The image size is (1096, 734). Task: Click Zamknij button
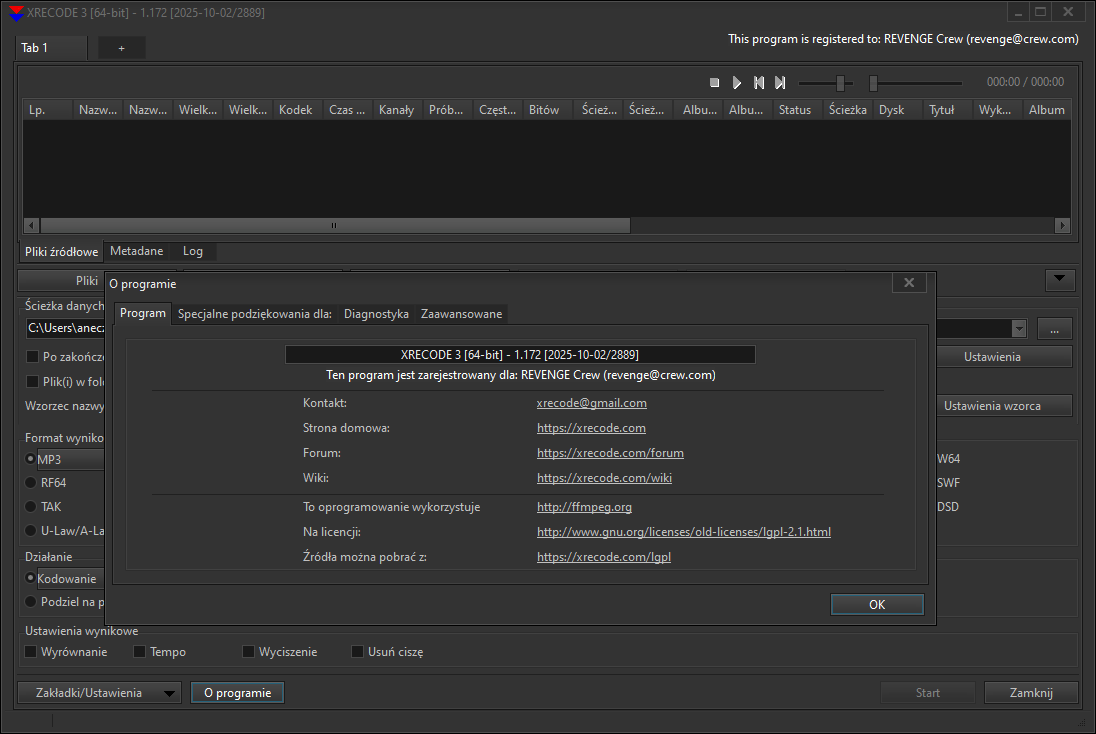click(x=1031, y=693)
